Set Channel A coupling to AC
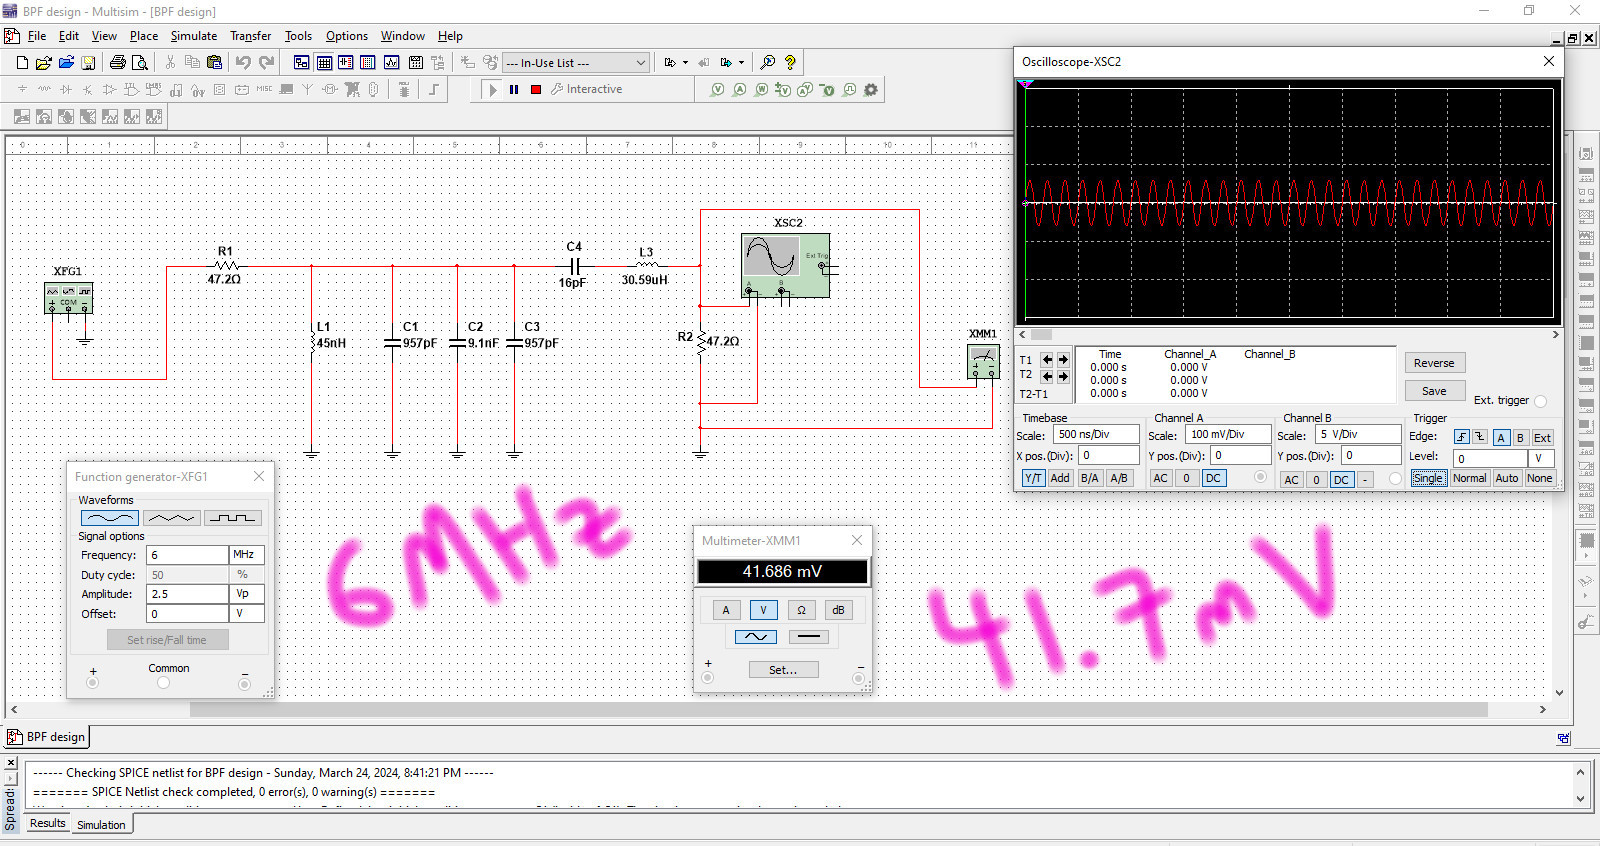 click(1160, 478)
